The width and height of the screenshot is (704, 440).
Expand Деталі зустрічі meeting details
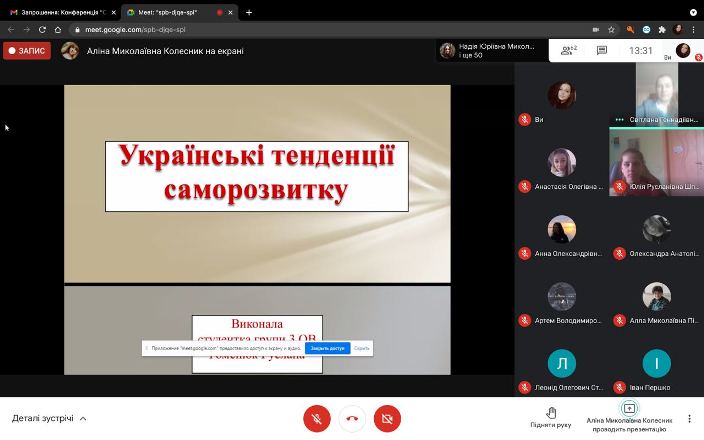click(49, 418)
